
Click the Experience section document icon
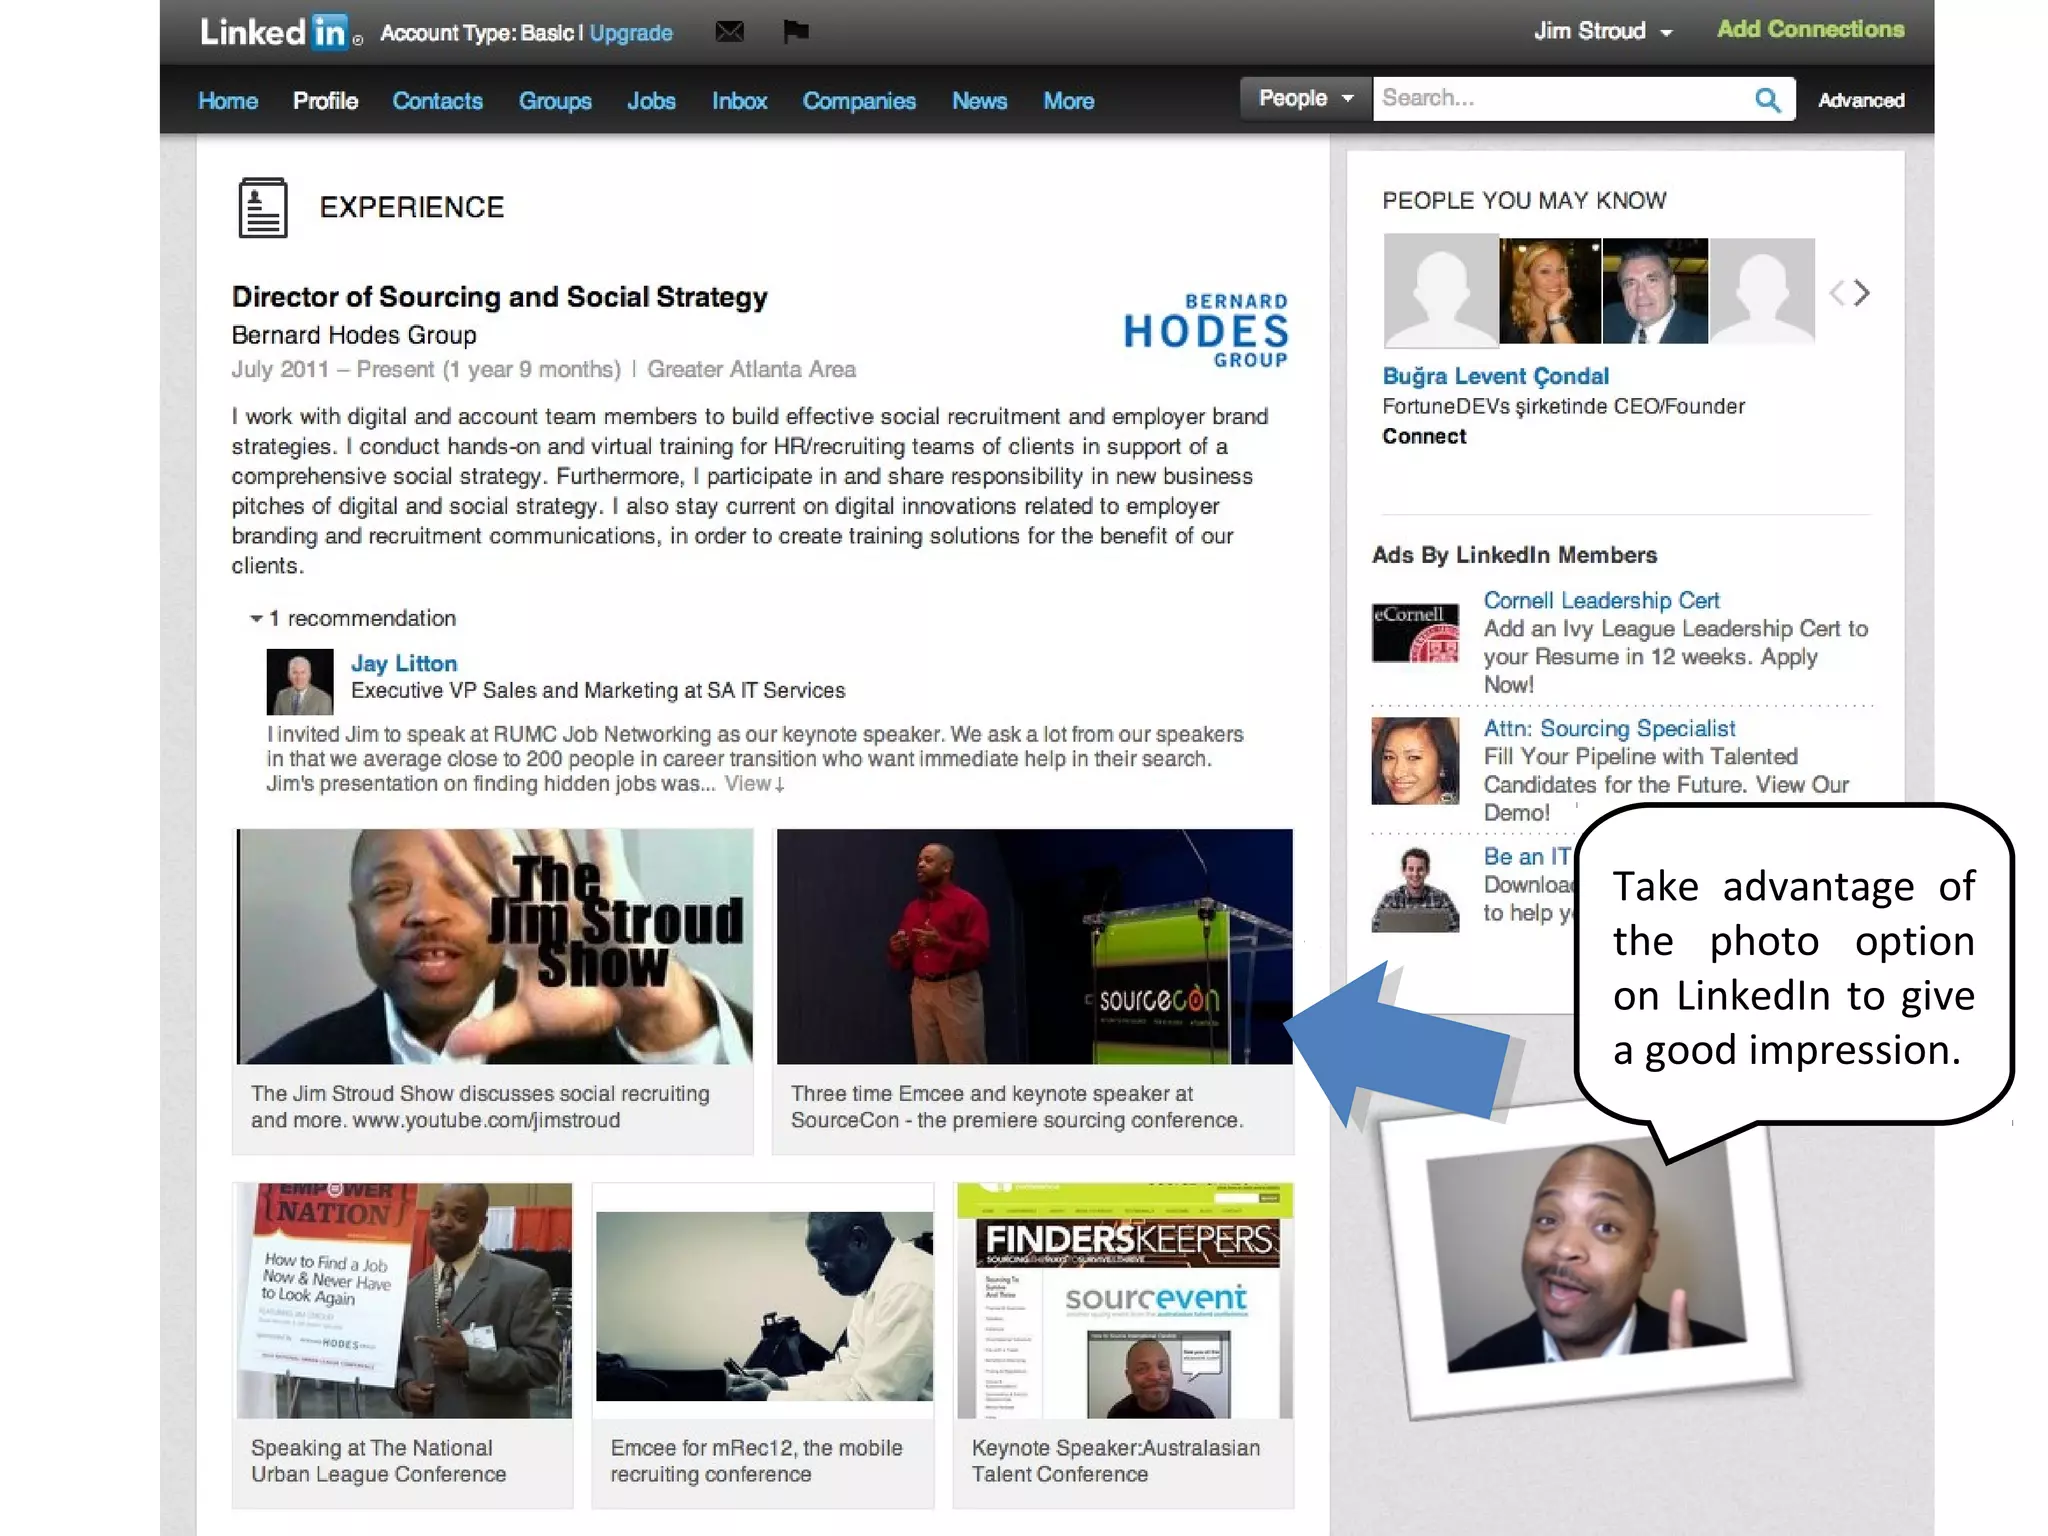(x=263, y=208)
